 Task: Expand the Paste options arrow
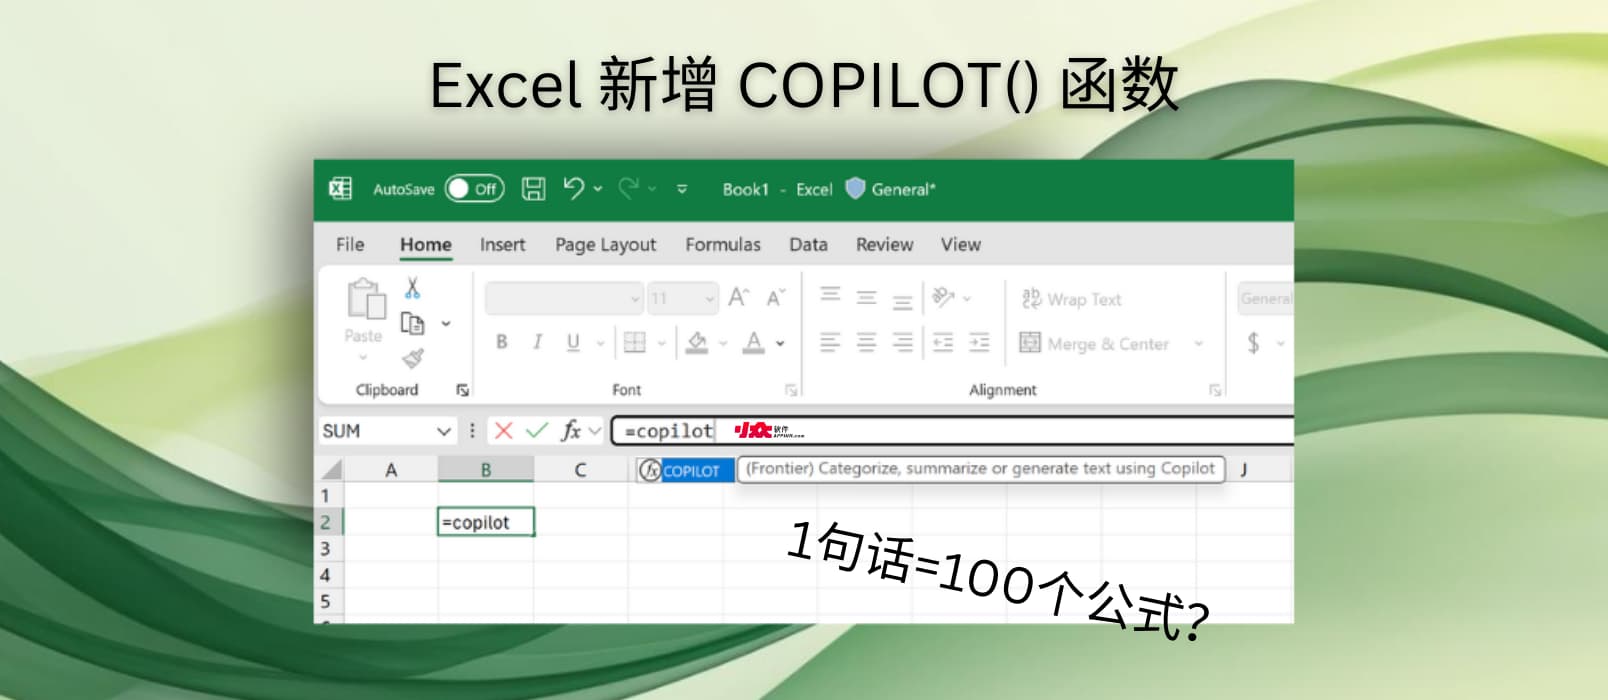point(363,357)
